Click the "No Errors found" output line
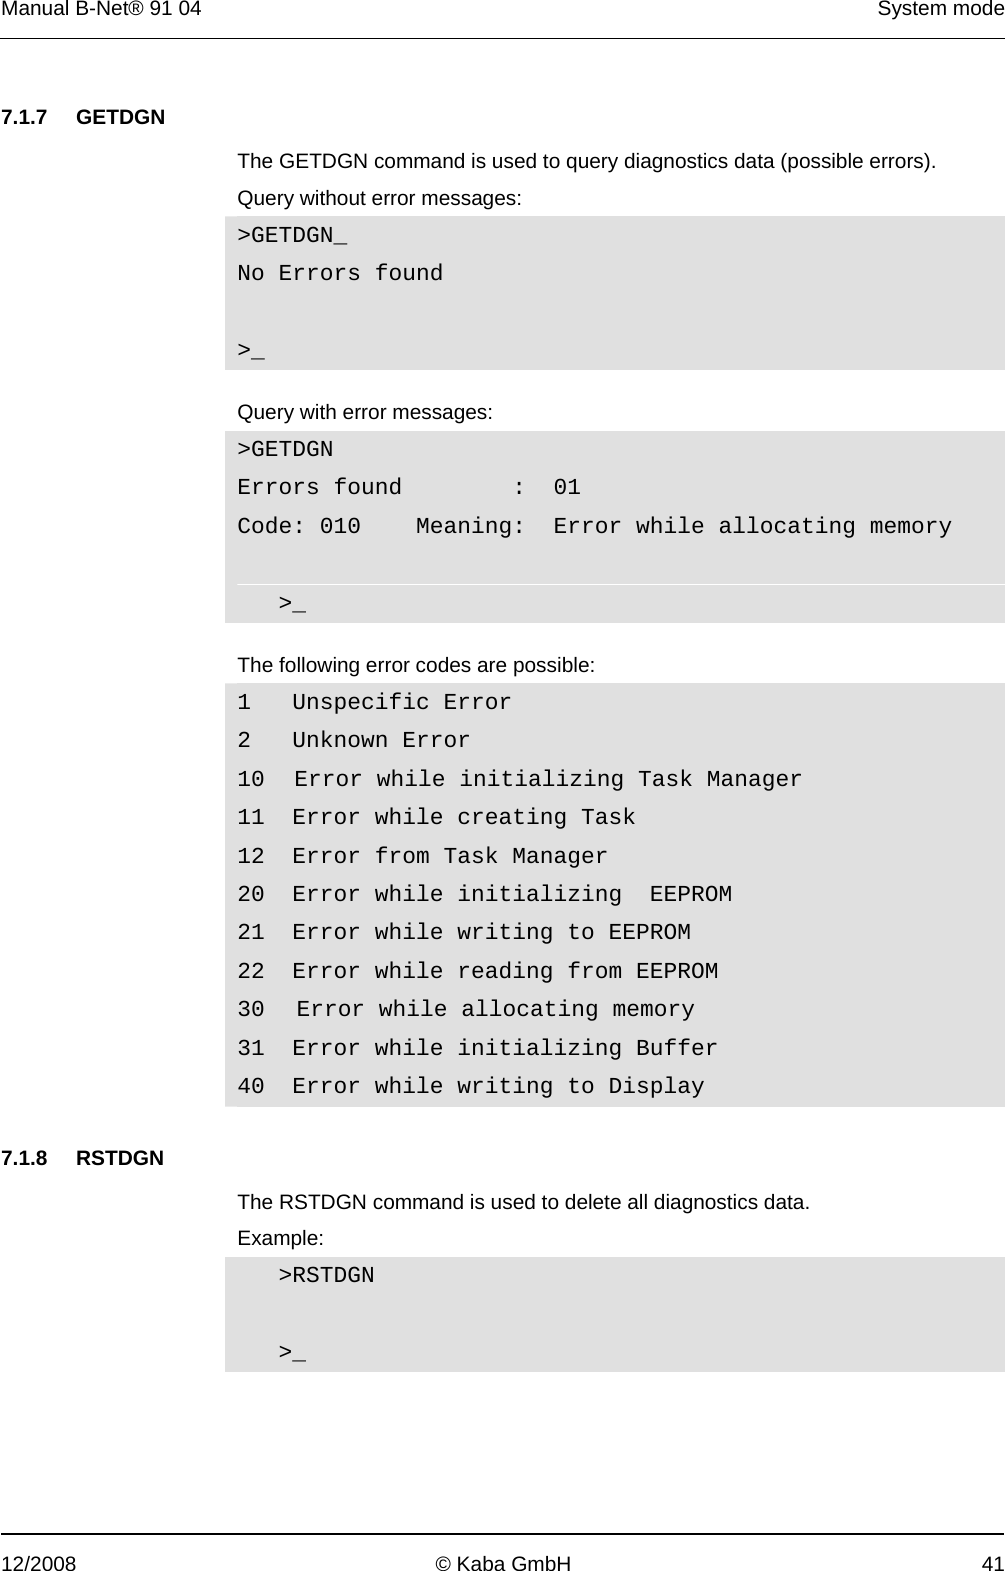Screen dimensions: 1005x1571 pos(340,274)
